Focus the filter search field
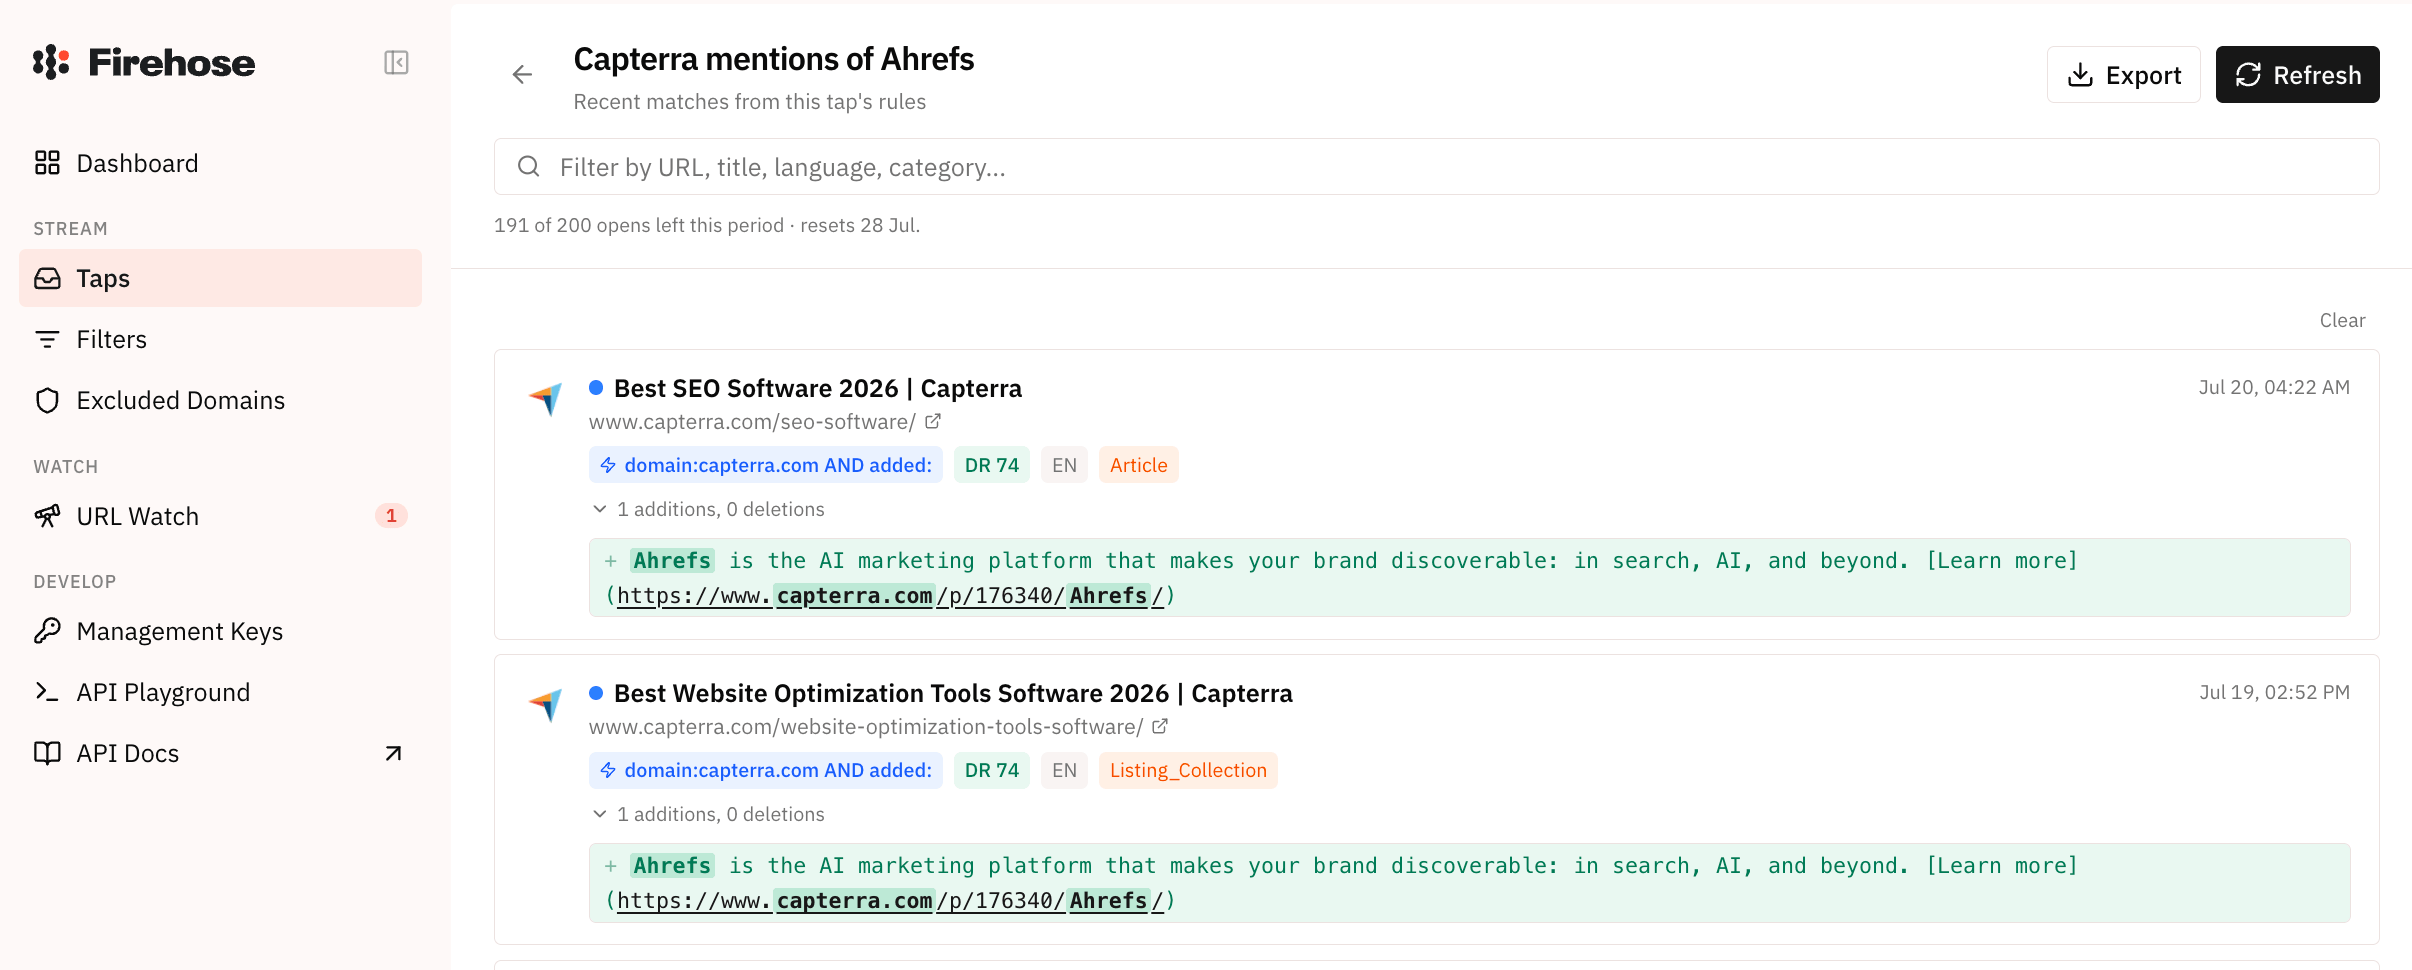This screenshot has height=970, width=2412. click(1437, 167)
